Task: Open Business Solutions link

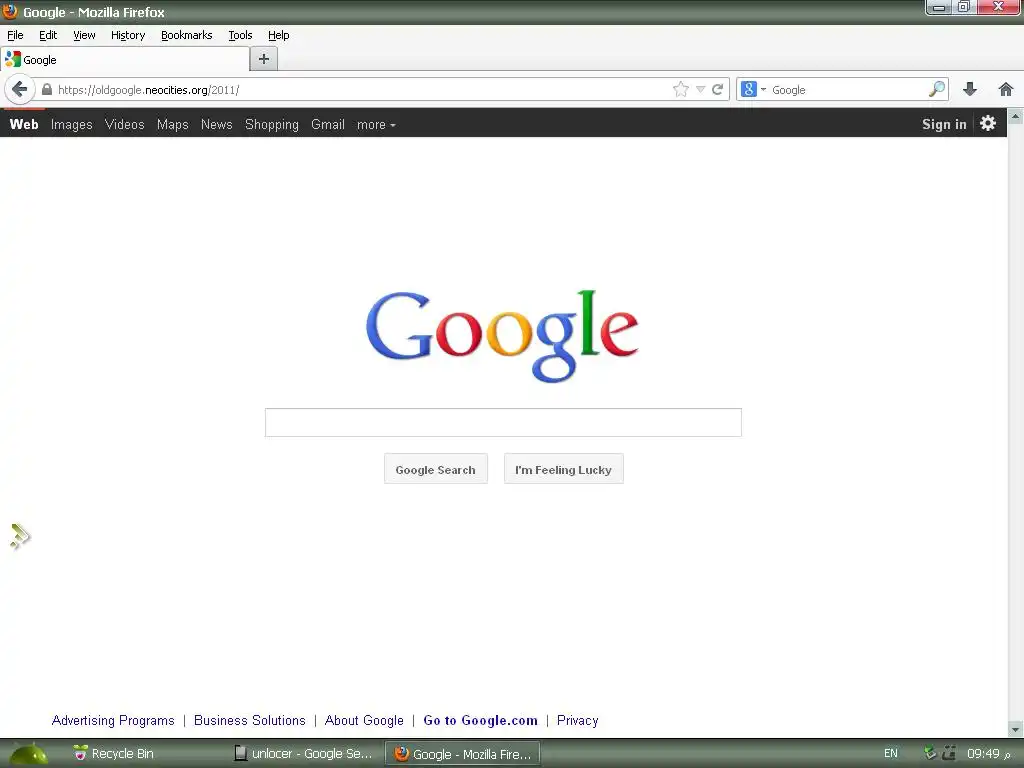Action: [249, 720]
